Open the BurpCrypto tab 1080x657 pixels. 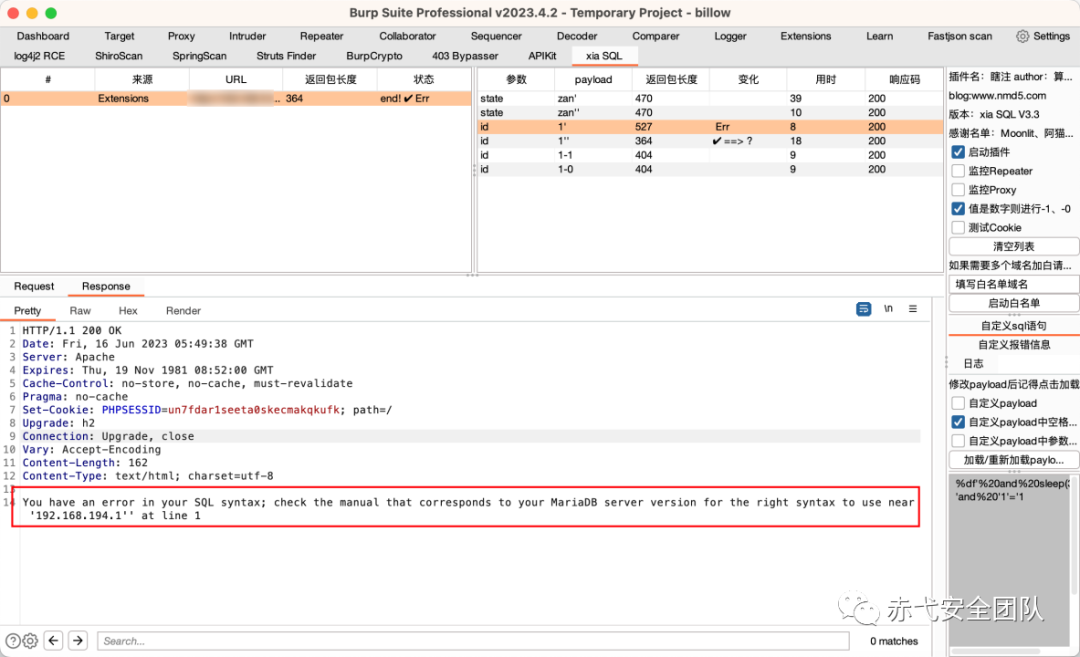point(374,56)
